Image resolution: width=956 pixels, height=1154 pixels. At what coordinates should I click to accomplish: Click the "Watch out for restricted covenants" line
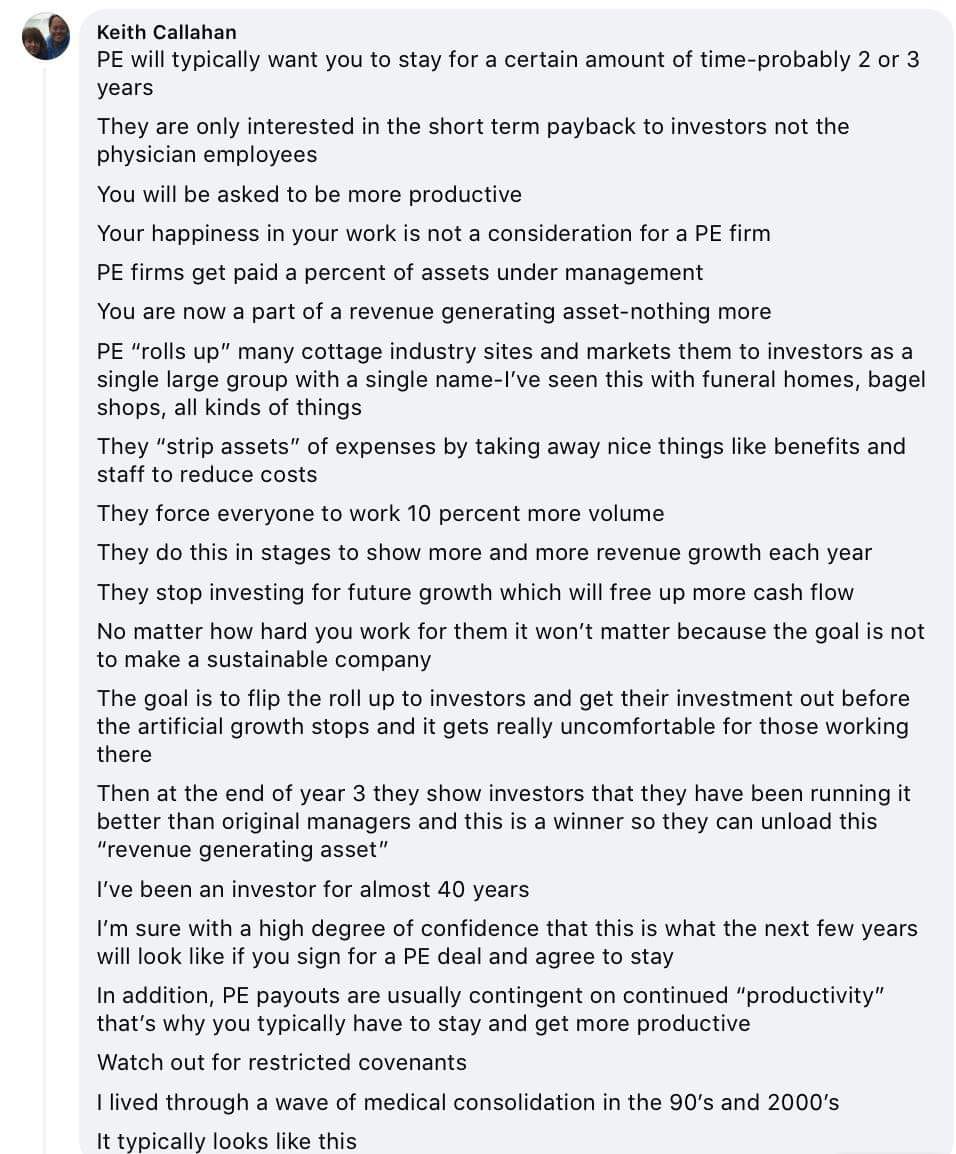click(x=281, y=1062)
